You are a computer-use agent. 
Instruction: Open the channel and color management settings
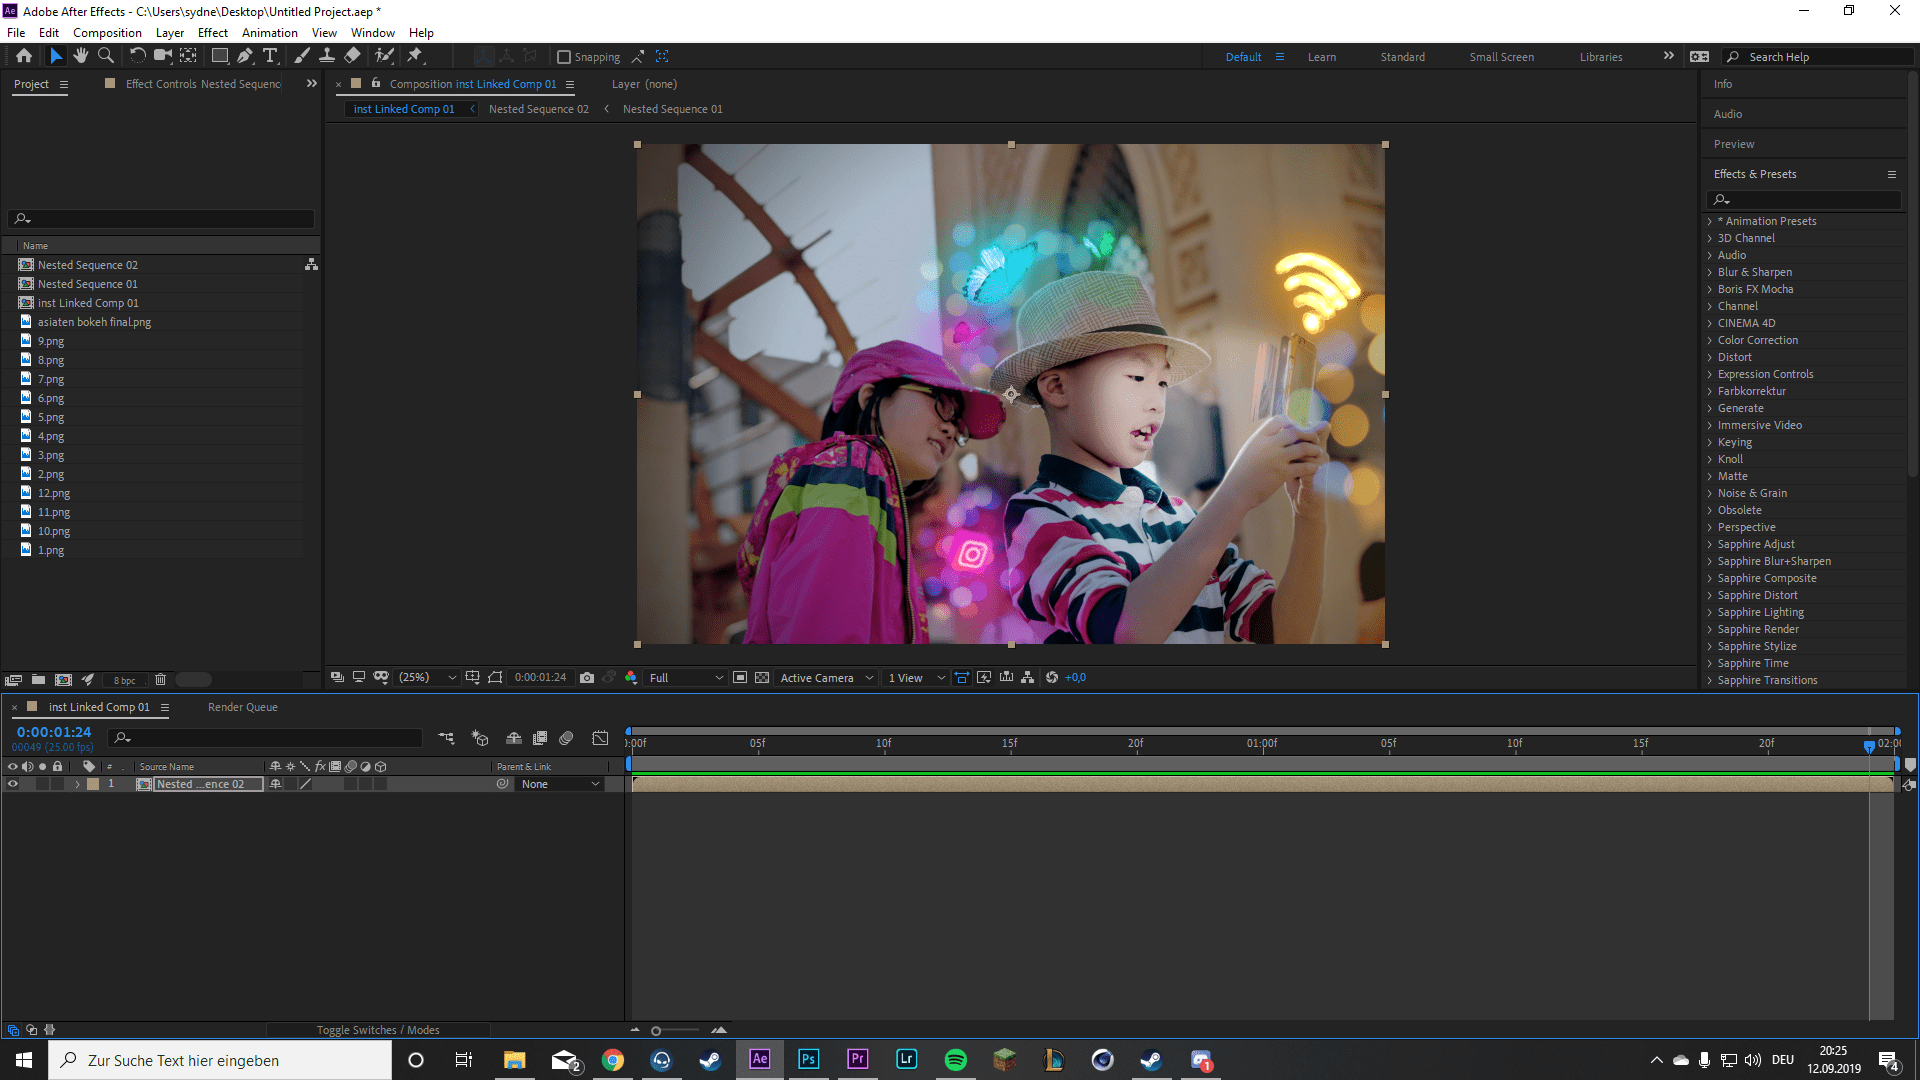click(x=631, y=677)
